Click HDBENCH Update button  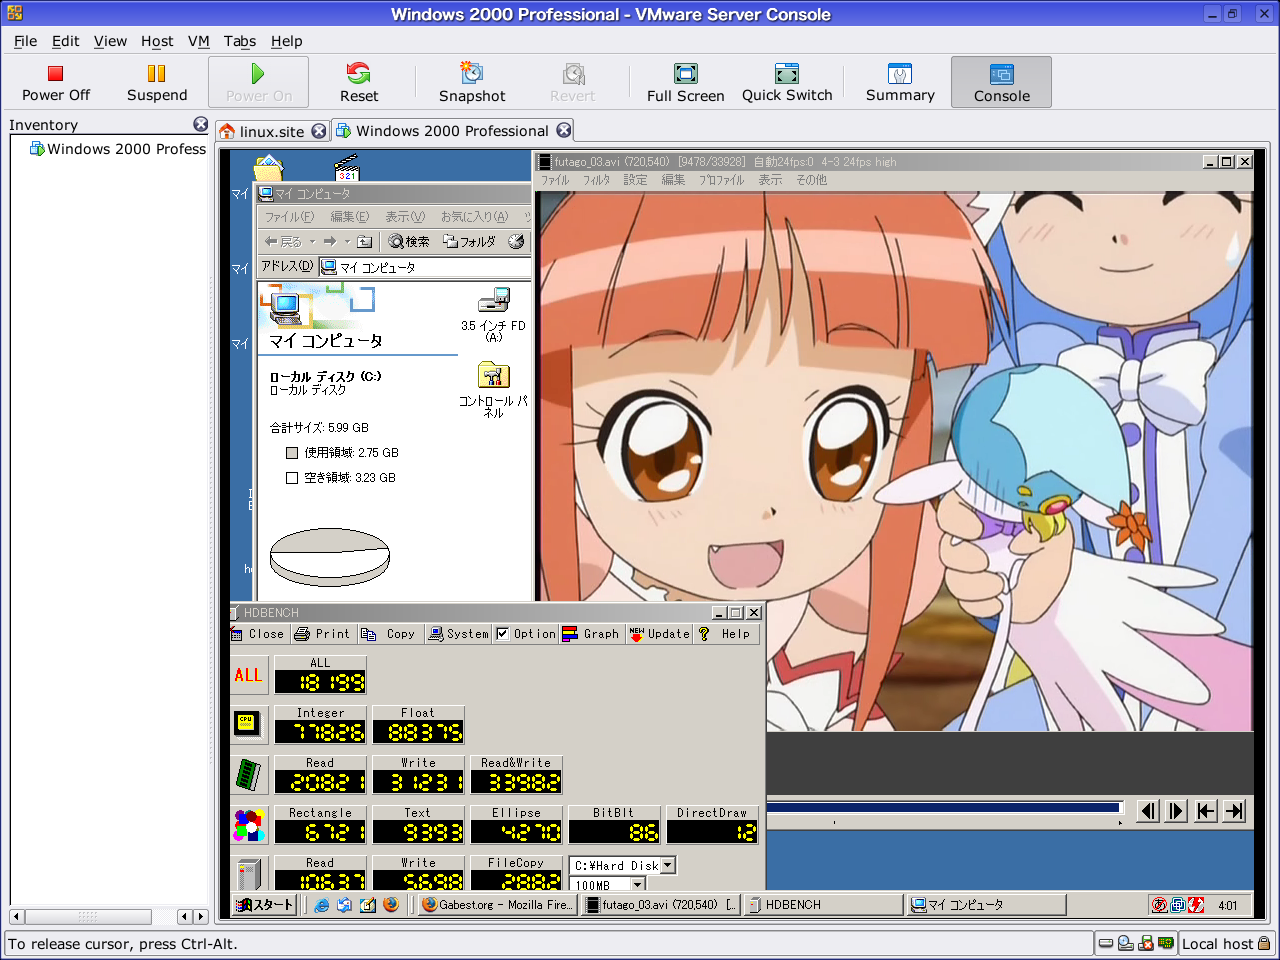(659, 634)
